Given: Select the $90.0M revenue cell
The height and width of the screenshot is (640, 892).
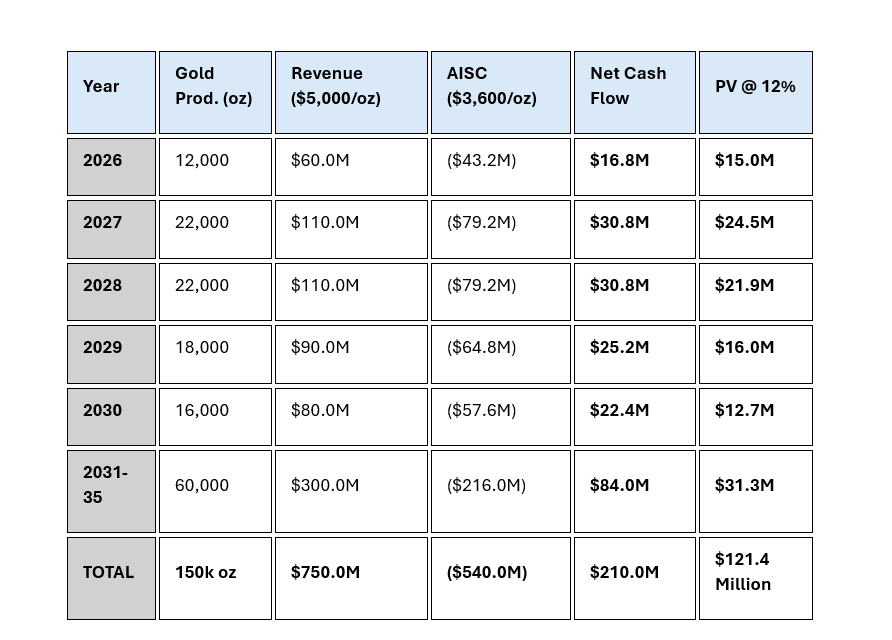Looking at the screenshot, I should [351, 353].
